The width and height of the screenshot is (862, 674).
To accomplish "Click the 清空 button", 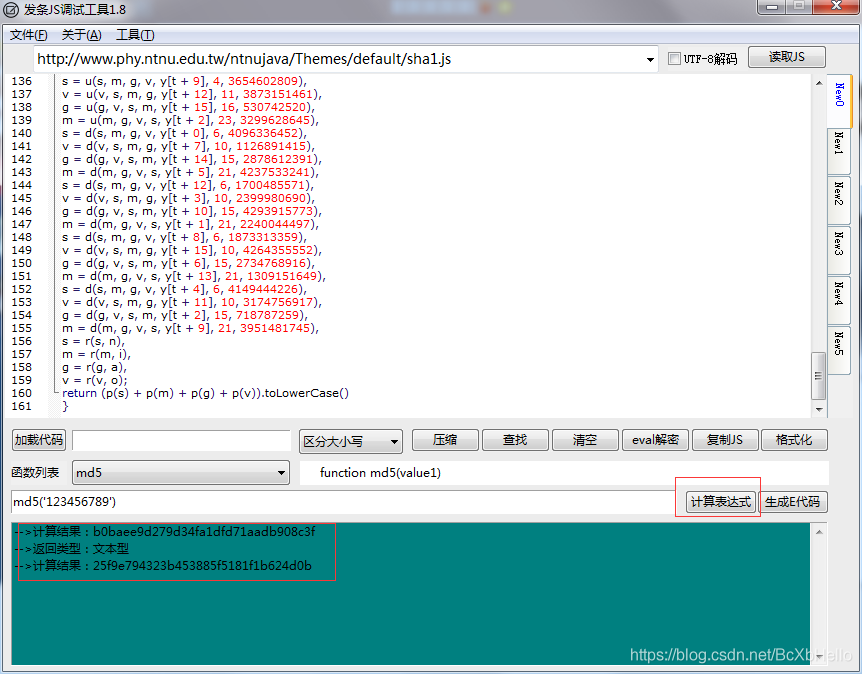I will (x=585, y=440).
